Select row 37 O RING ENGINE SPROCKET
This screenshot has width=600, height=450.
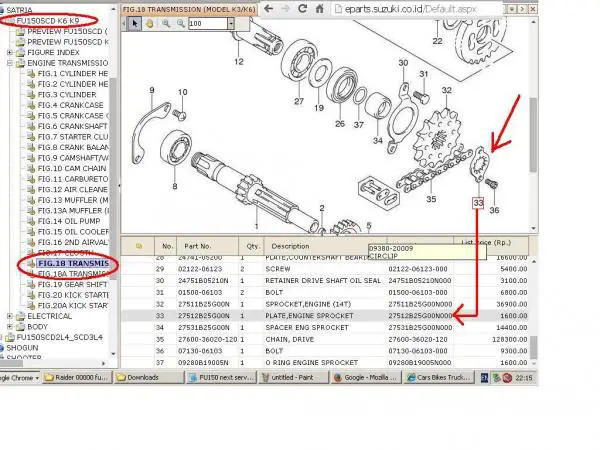(325, 362)
